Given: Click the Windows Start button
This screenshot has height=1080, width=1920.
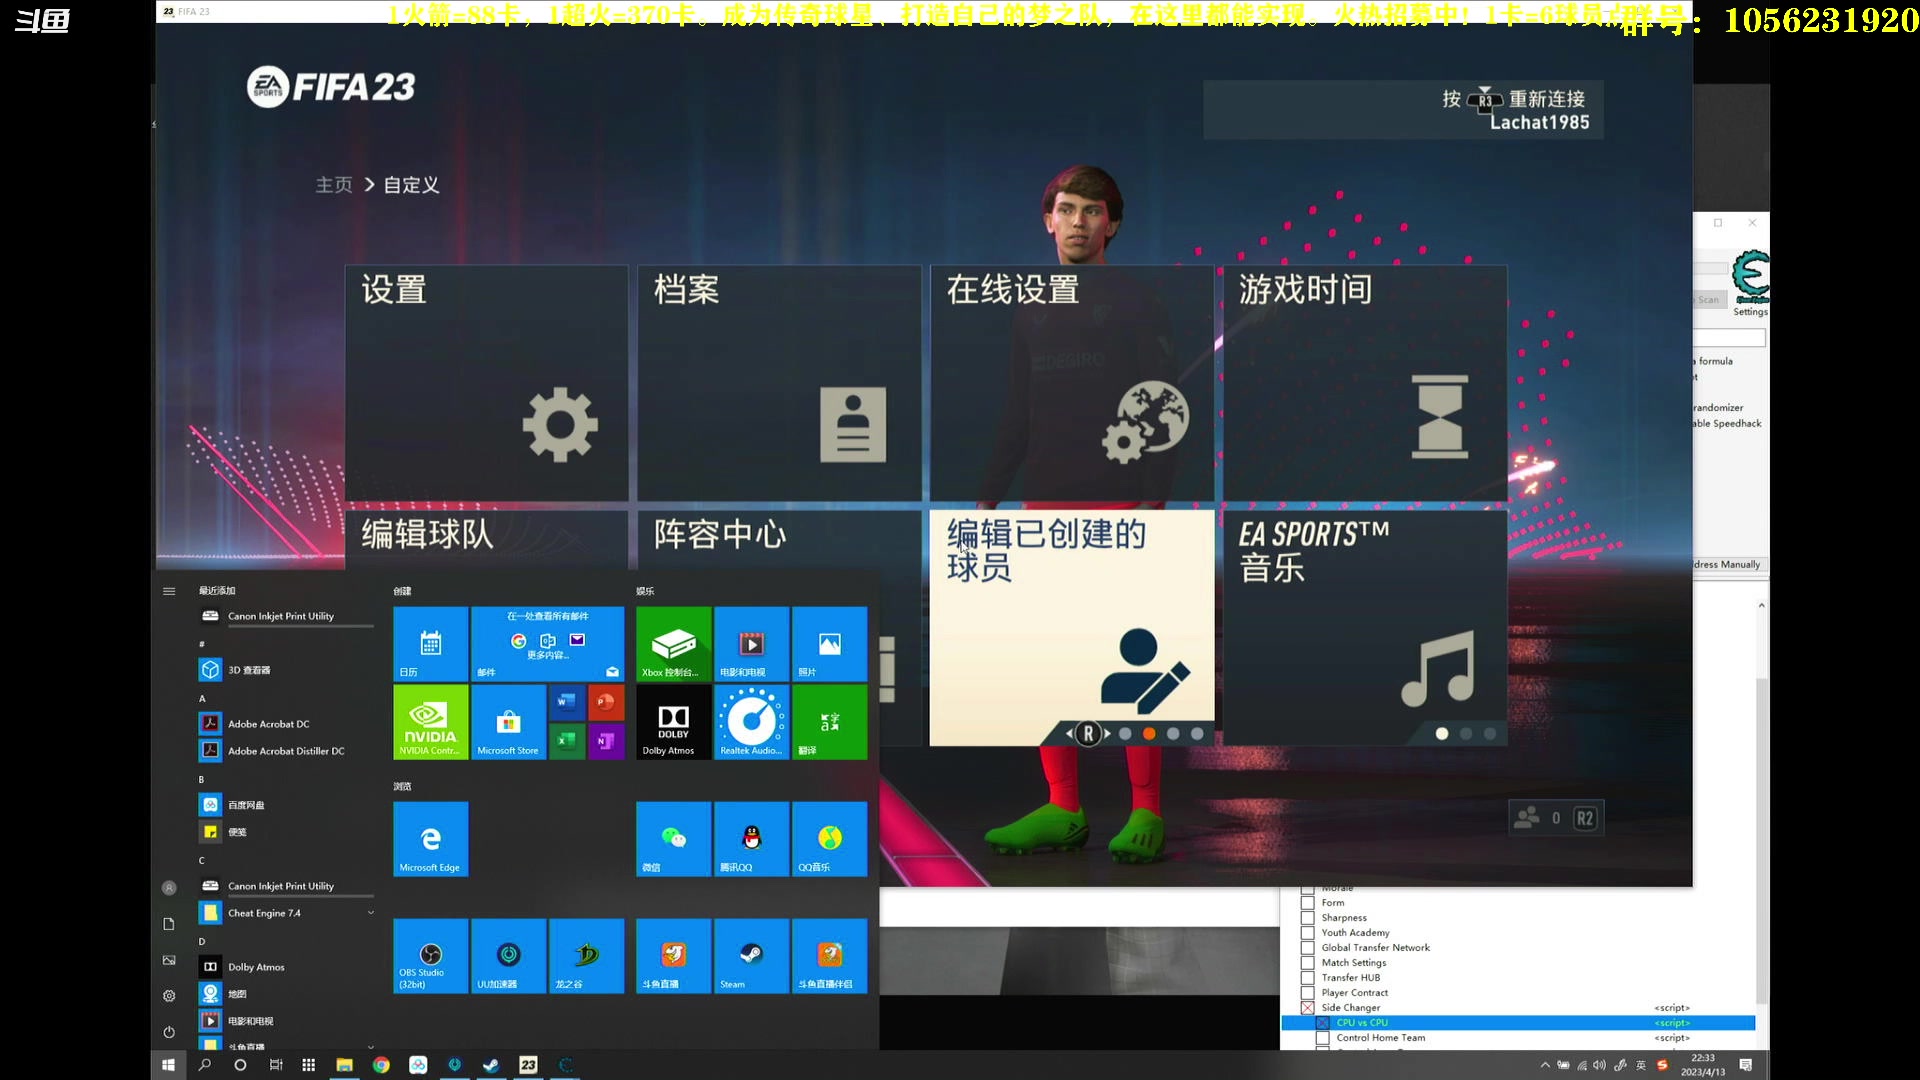Looking at the screenshot, I should (169, 1065).
